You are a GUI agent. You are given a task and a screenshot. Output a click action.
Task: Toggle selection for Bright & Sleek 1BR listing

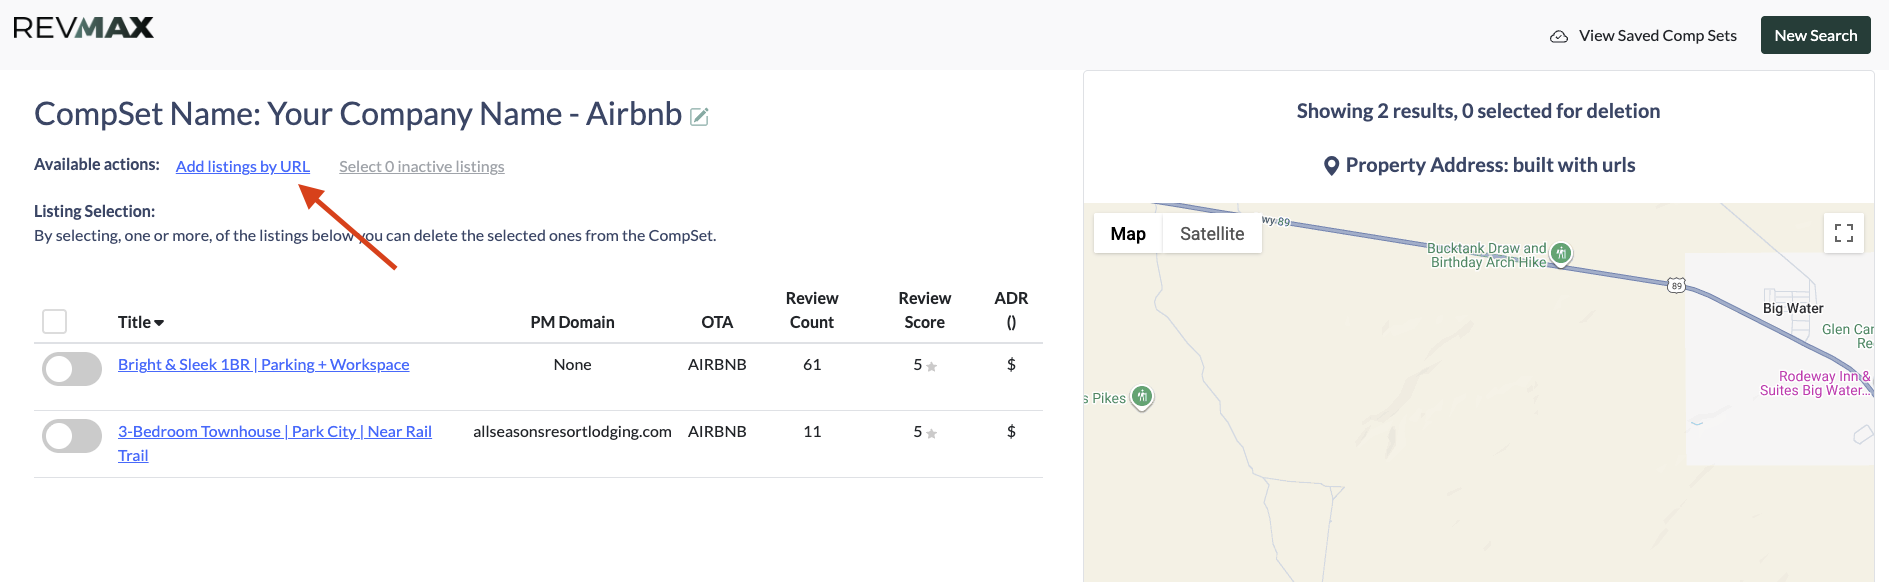(72, 369)
